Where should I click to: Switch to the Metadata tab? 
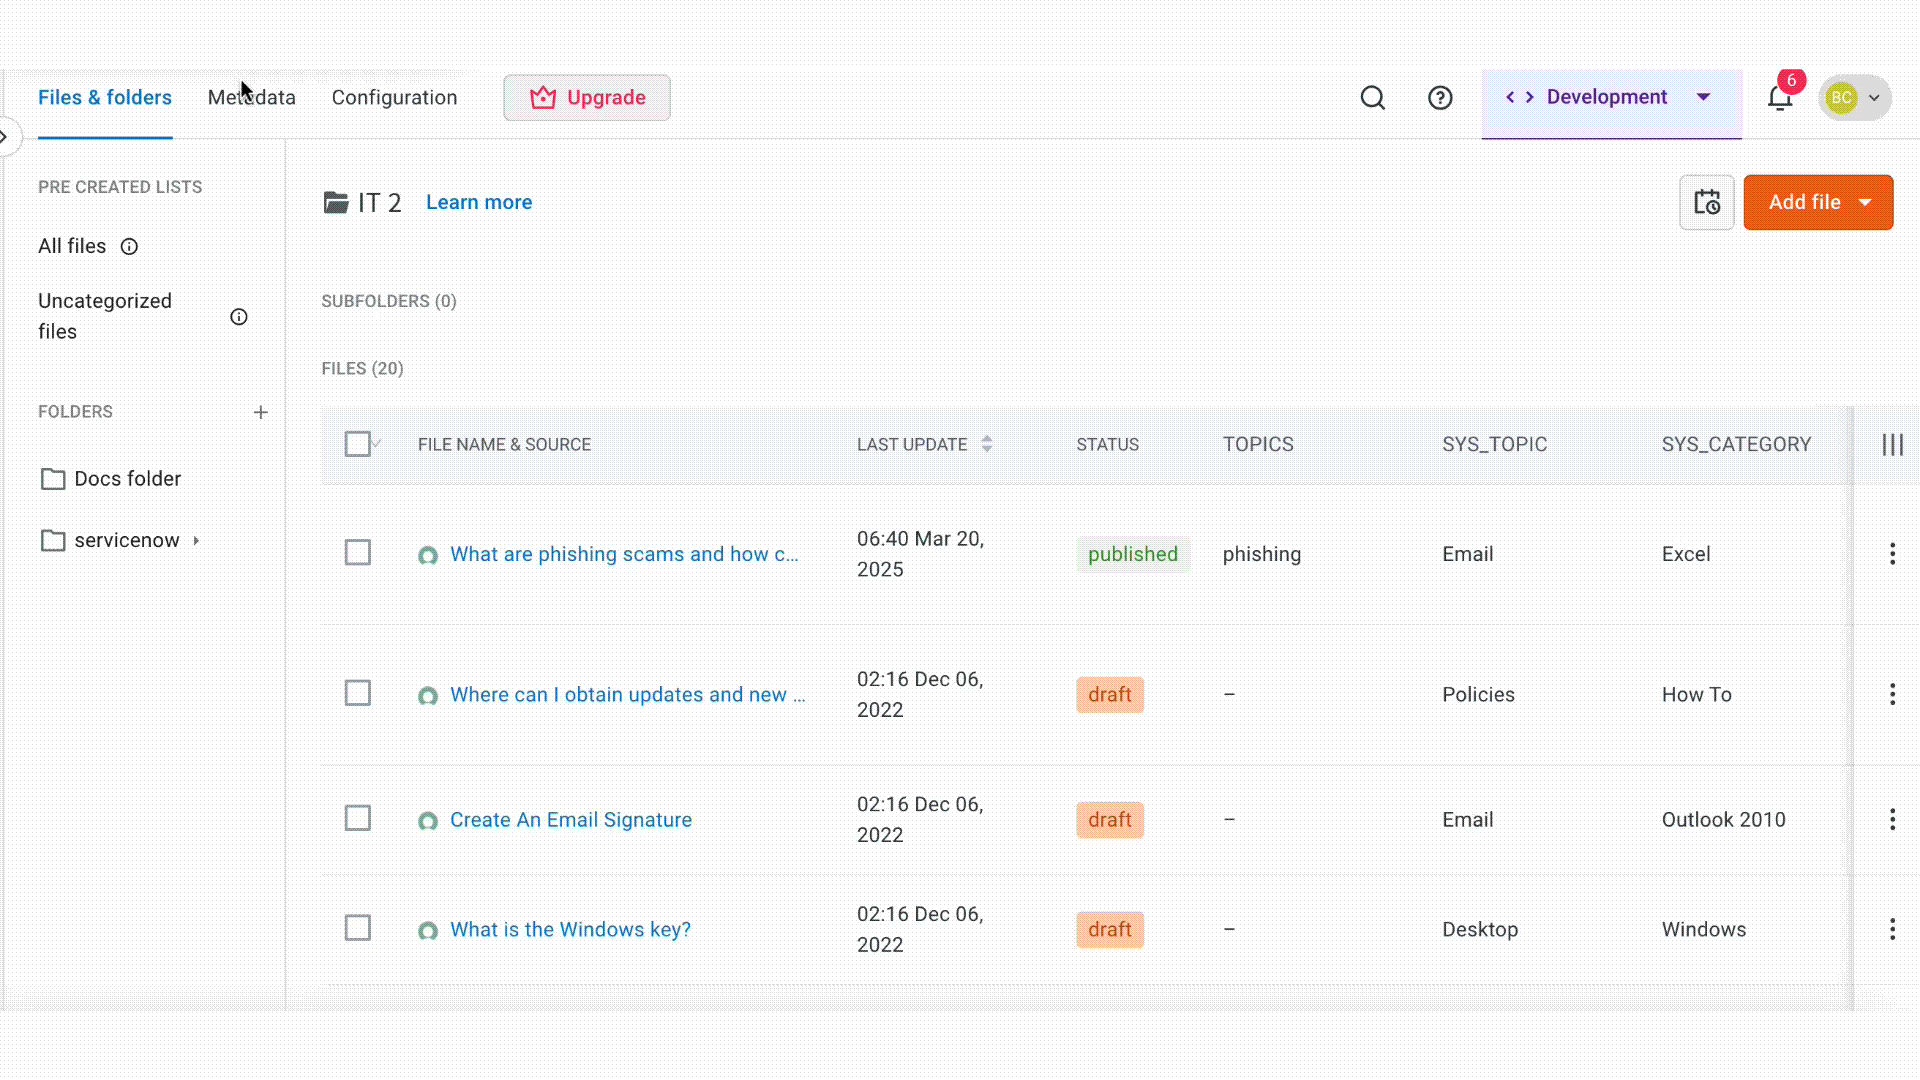[x=252, y=98]
